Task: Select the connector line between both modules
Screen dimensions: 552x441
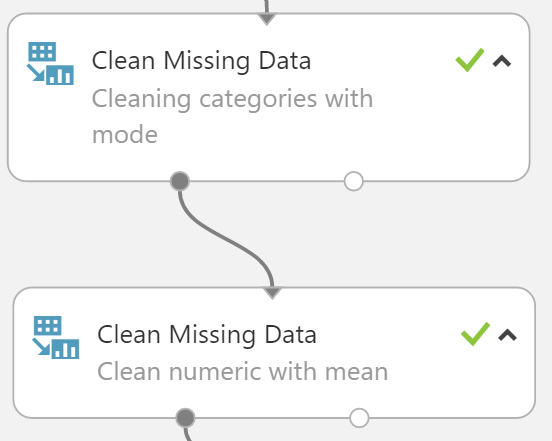Action: coord(227,240)
